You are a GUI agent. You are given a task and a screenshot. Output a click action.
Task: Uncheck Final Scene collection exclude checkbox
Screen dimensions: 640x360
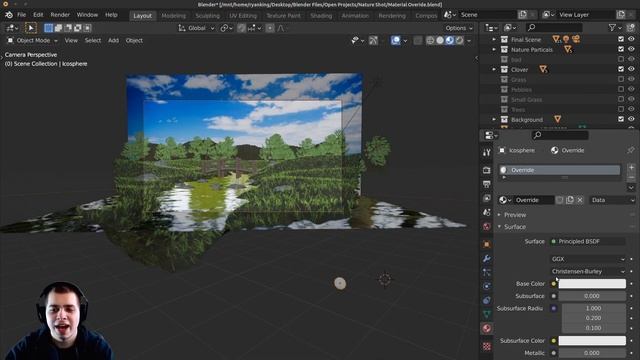click(x=621, y=39)
